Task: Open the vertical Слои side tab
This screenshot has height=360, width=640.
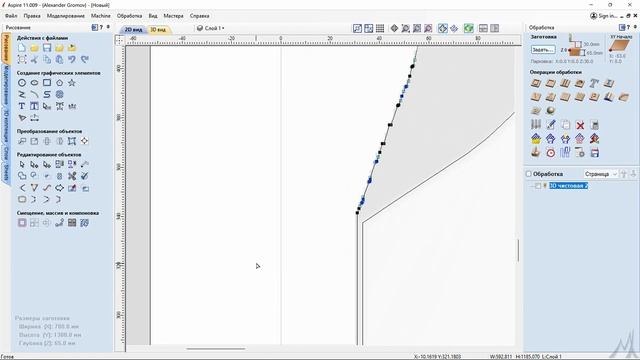Action: click(x=6, y=154)
